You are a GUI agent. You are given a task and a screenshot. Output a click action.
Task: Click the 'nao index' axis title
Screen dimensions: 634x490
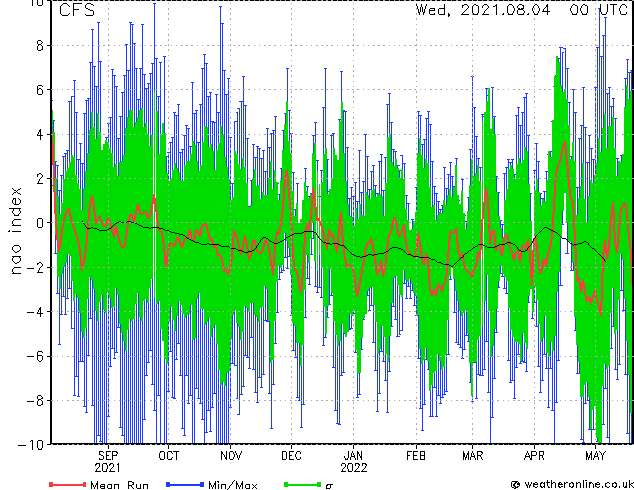tap(15, 231)
